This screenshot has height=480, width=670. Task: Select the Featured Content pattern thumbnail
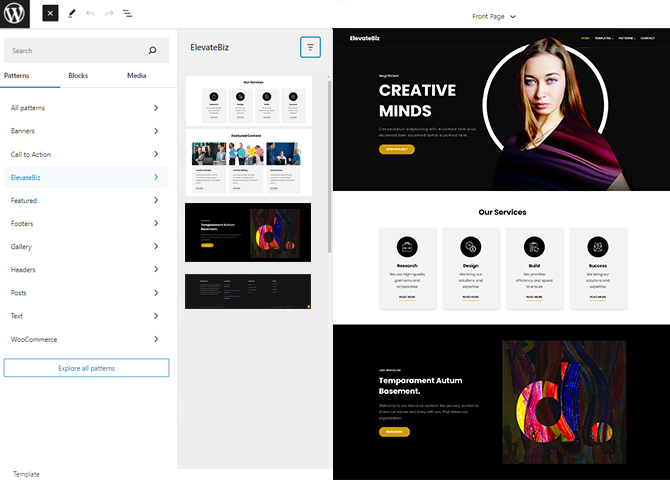point(248,162)
